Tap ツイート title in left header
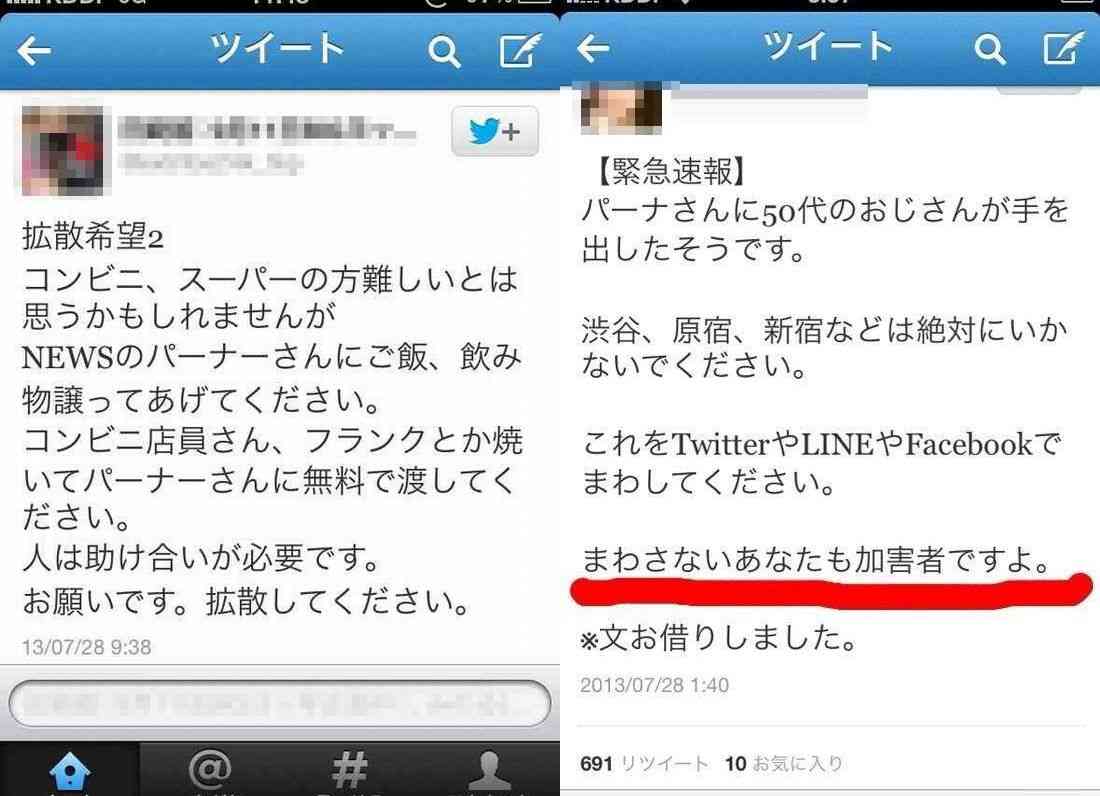Viewport: 1100px width, 796px height. click(278, 48)
